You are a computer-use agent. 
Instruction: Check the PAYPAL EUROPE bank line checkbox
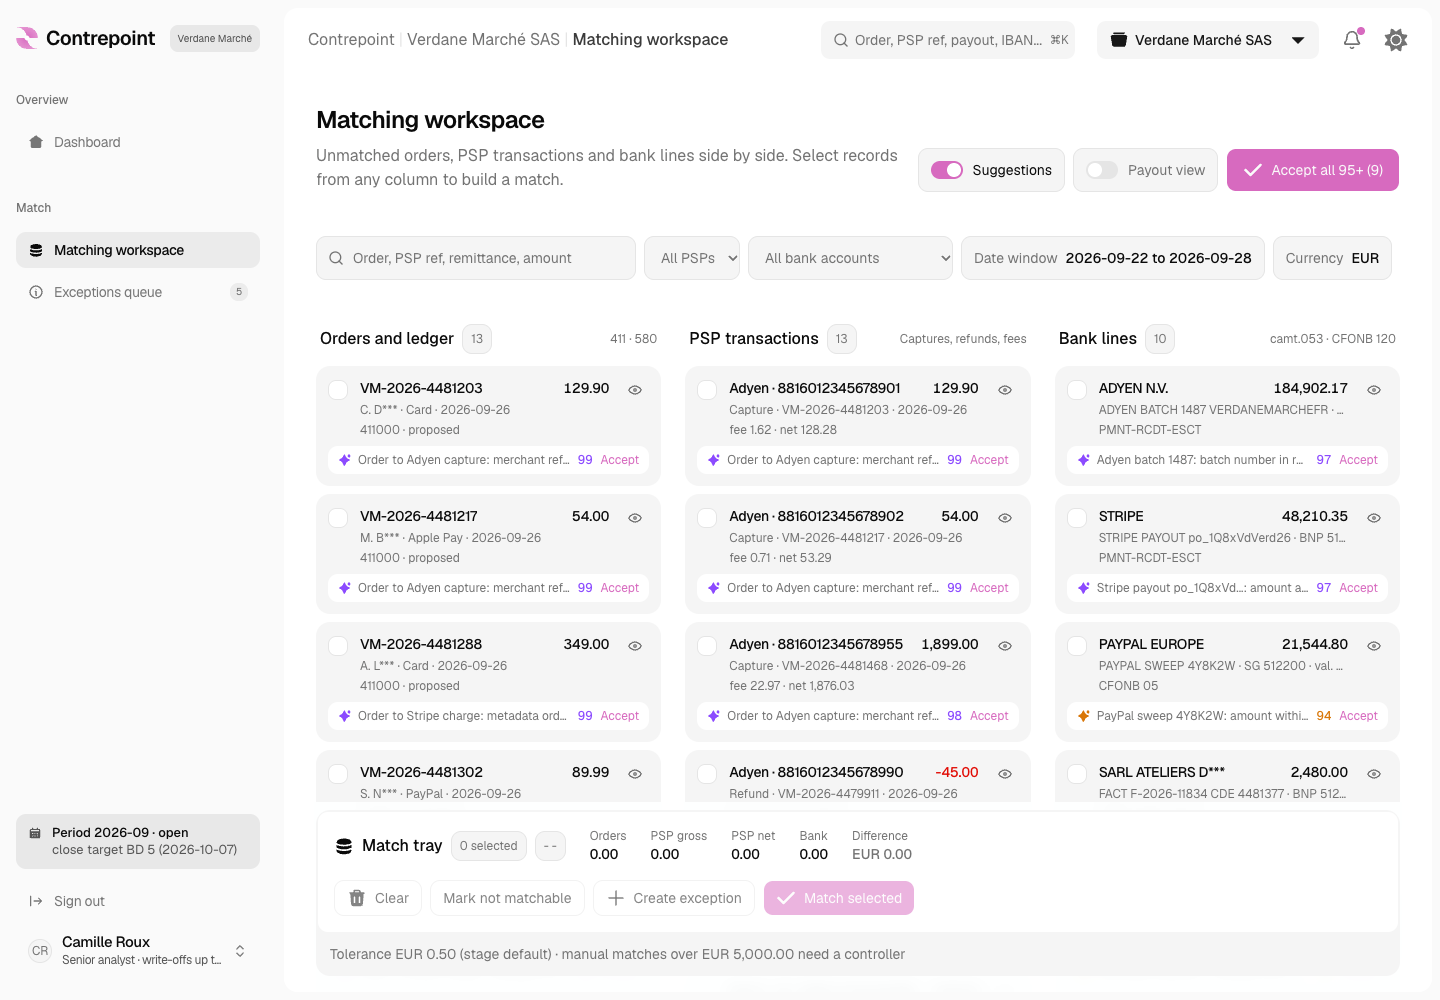coord(1077,646)
